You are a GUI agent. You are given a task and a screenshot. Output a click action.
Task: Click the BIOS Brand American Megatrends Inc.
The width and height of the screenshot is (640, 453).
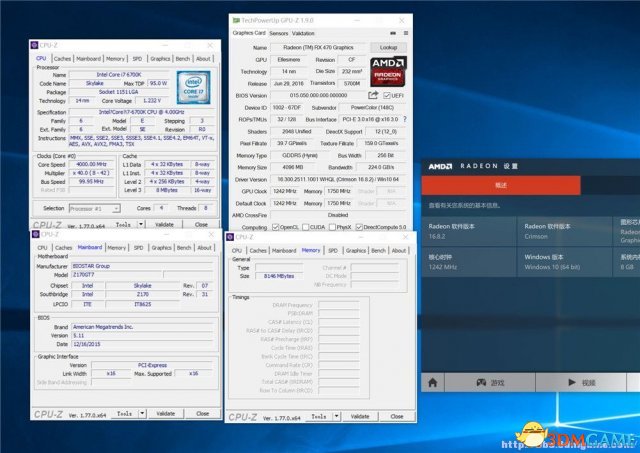[x=142, y=327]
